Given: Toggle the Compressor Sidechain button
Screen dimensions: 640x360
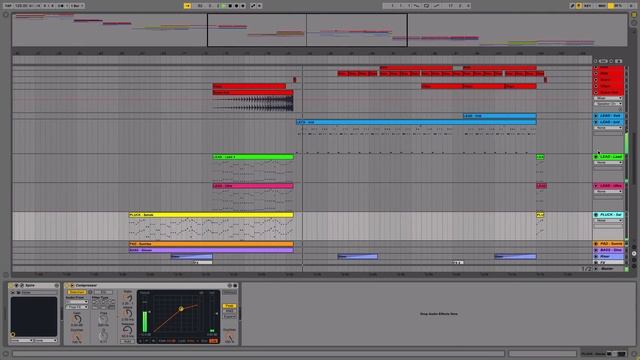Looking at the screenshot, I should [76, 292].
